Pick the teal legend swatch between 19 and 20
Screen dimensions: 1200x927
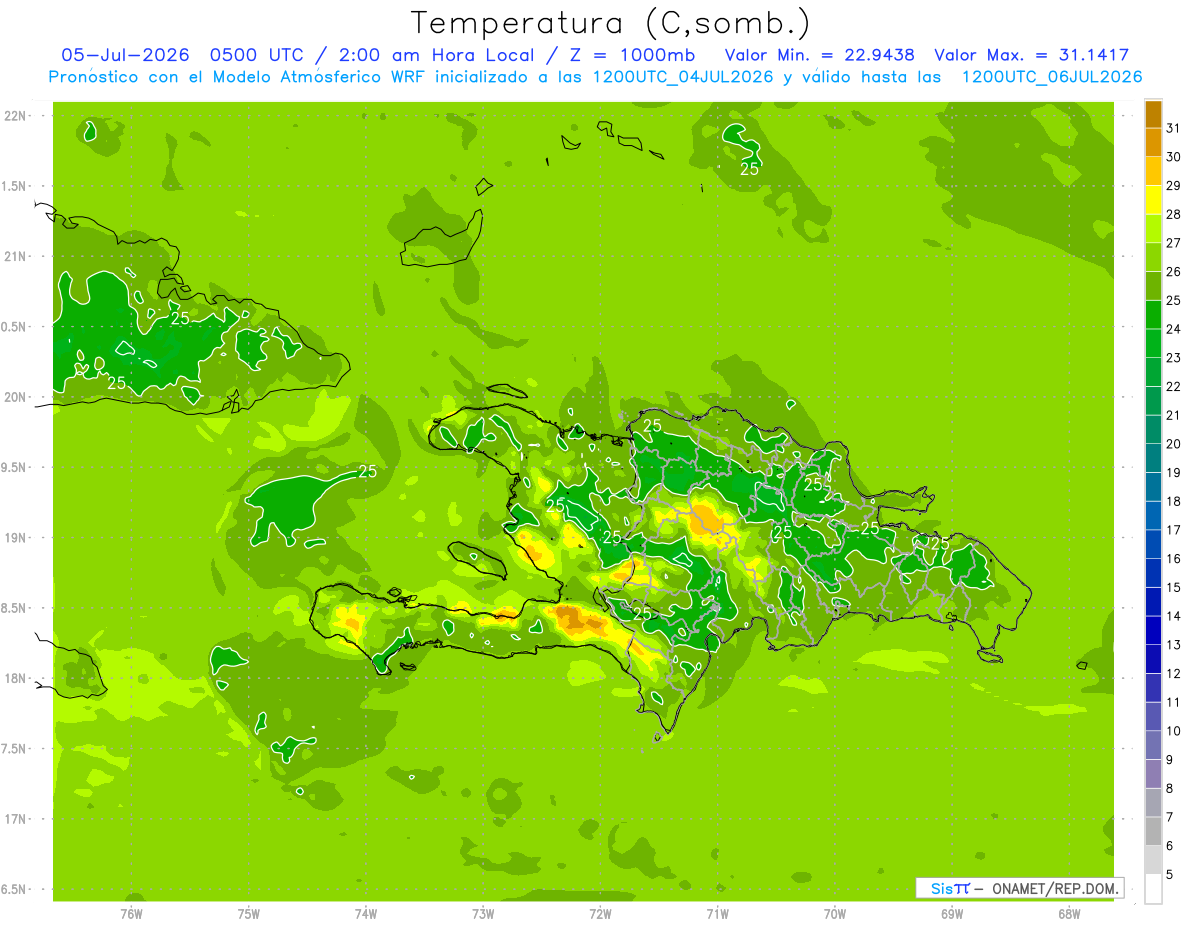tap(1153, 458)
